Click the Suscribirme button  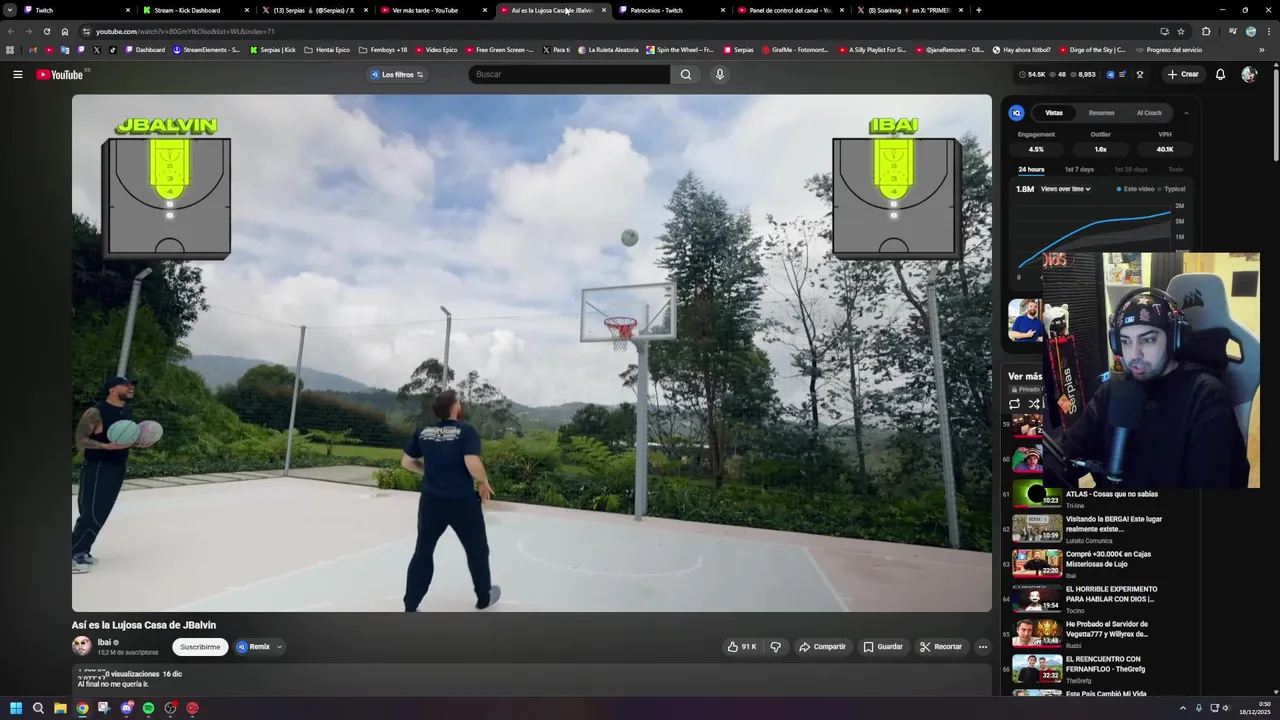(x=200, y=647)
